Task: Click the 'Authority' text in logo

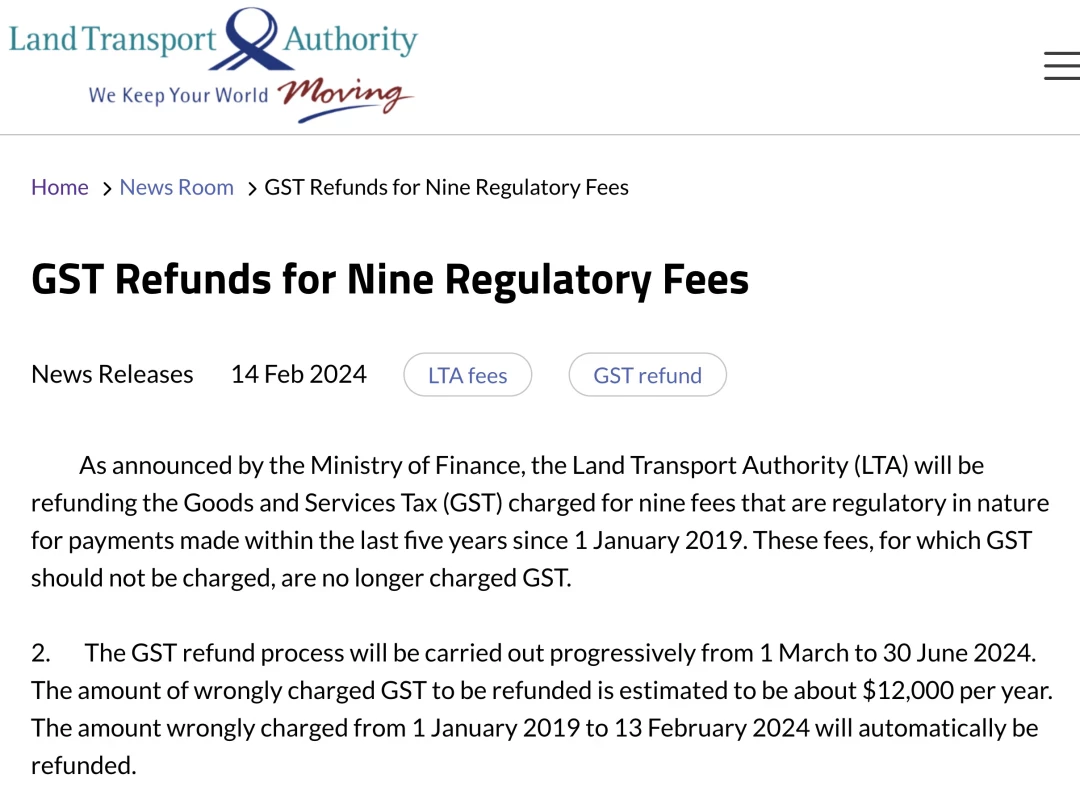Action: [x=351, y=40]
